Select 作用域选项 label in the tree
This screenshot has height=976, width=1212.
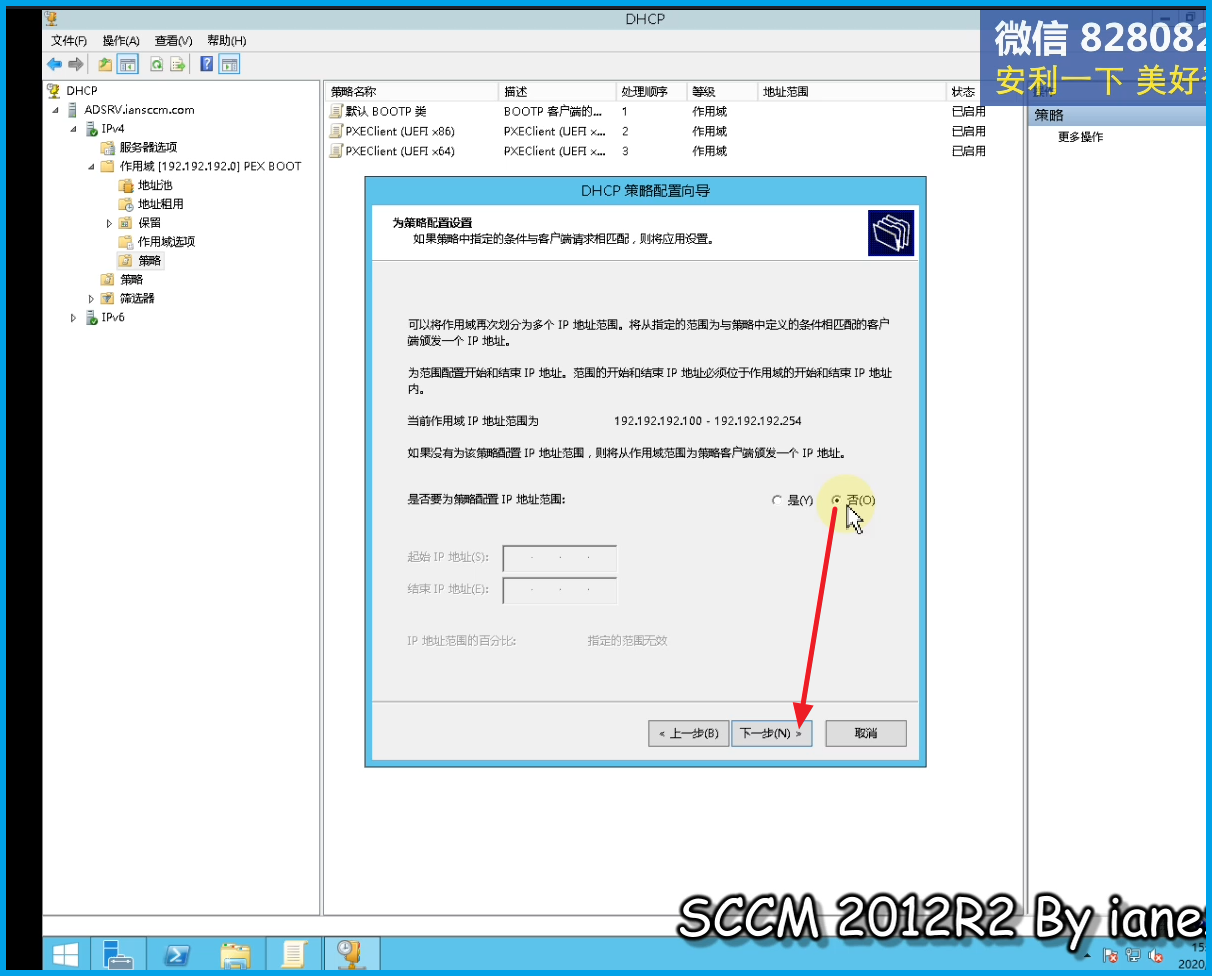[x=166, y=242]
